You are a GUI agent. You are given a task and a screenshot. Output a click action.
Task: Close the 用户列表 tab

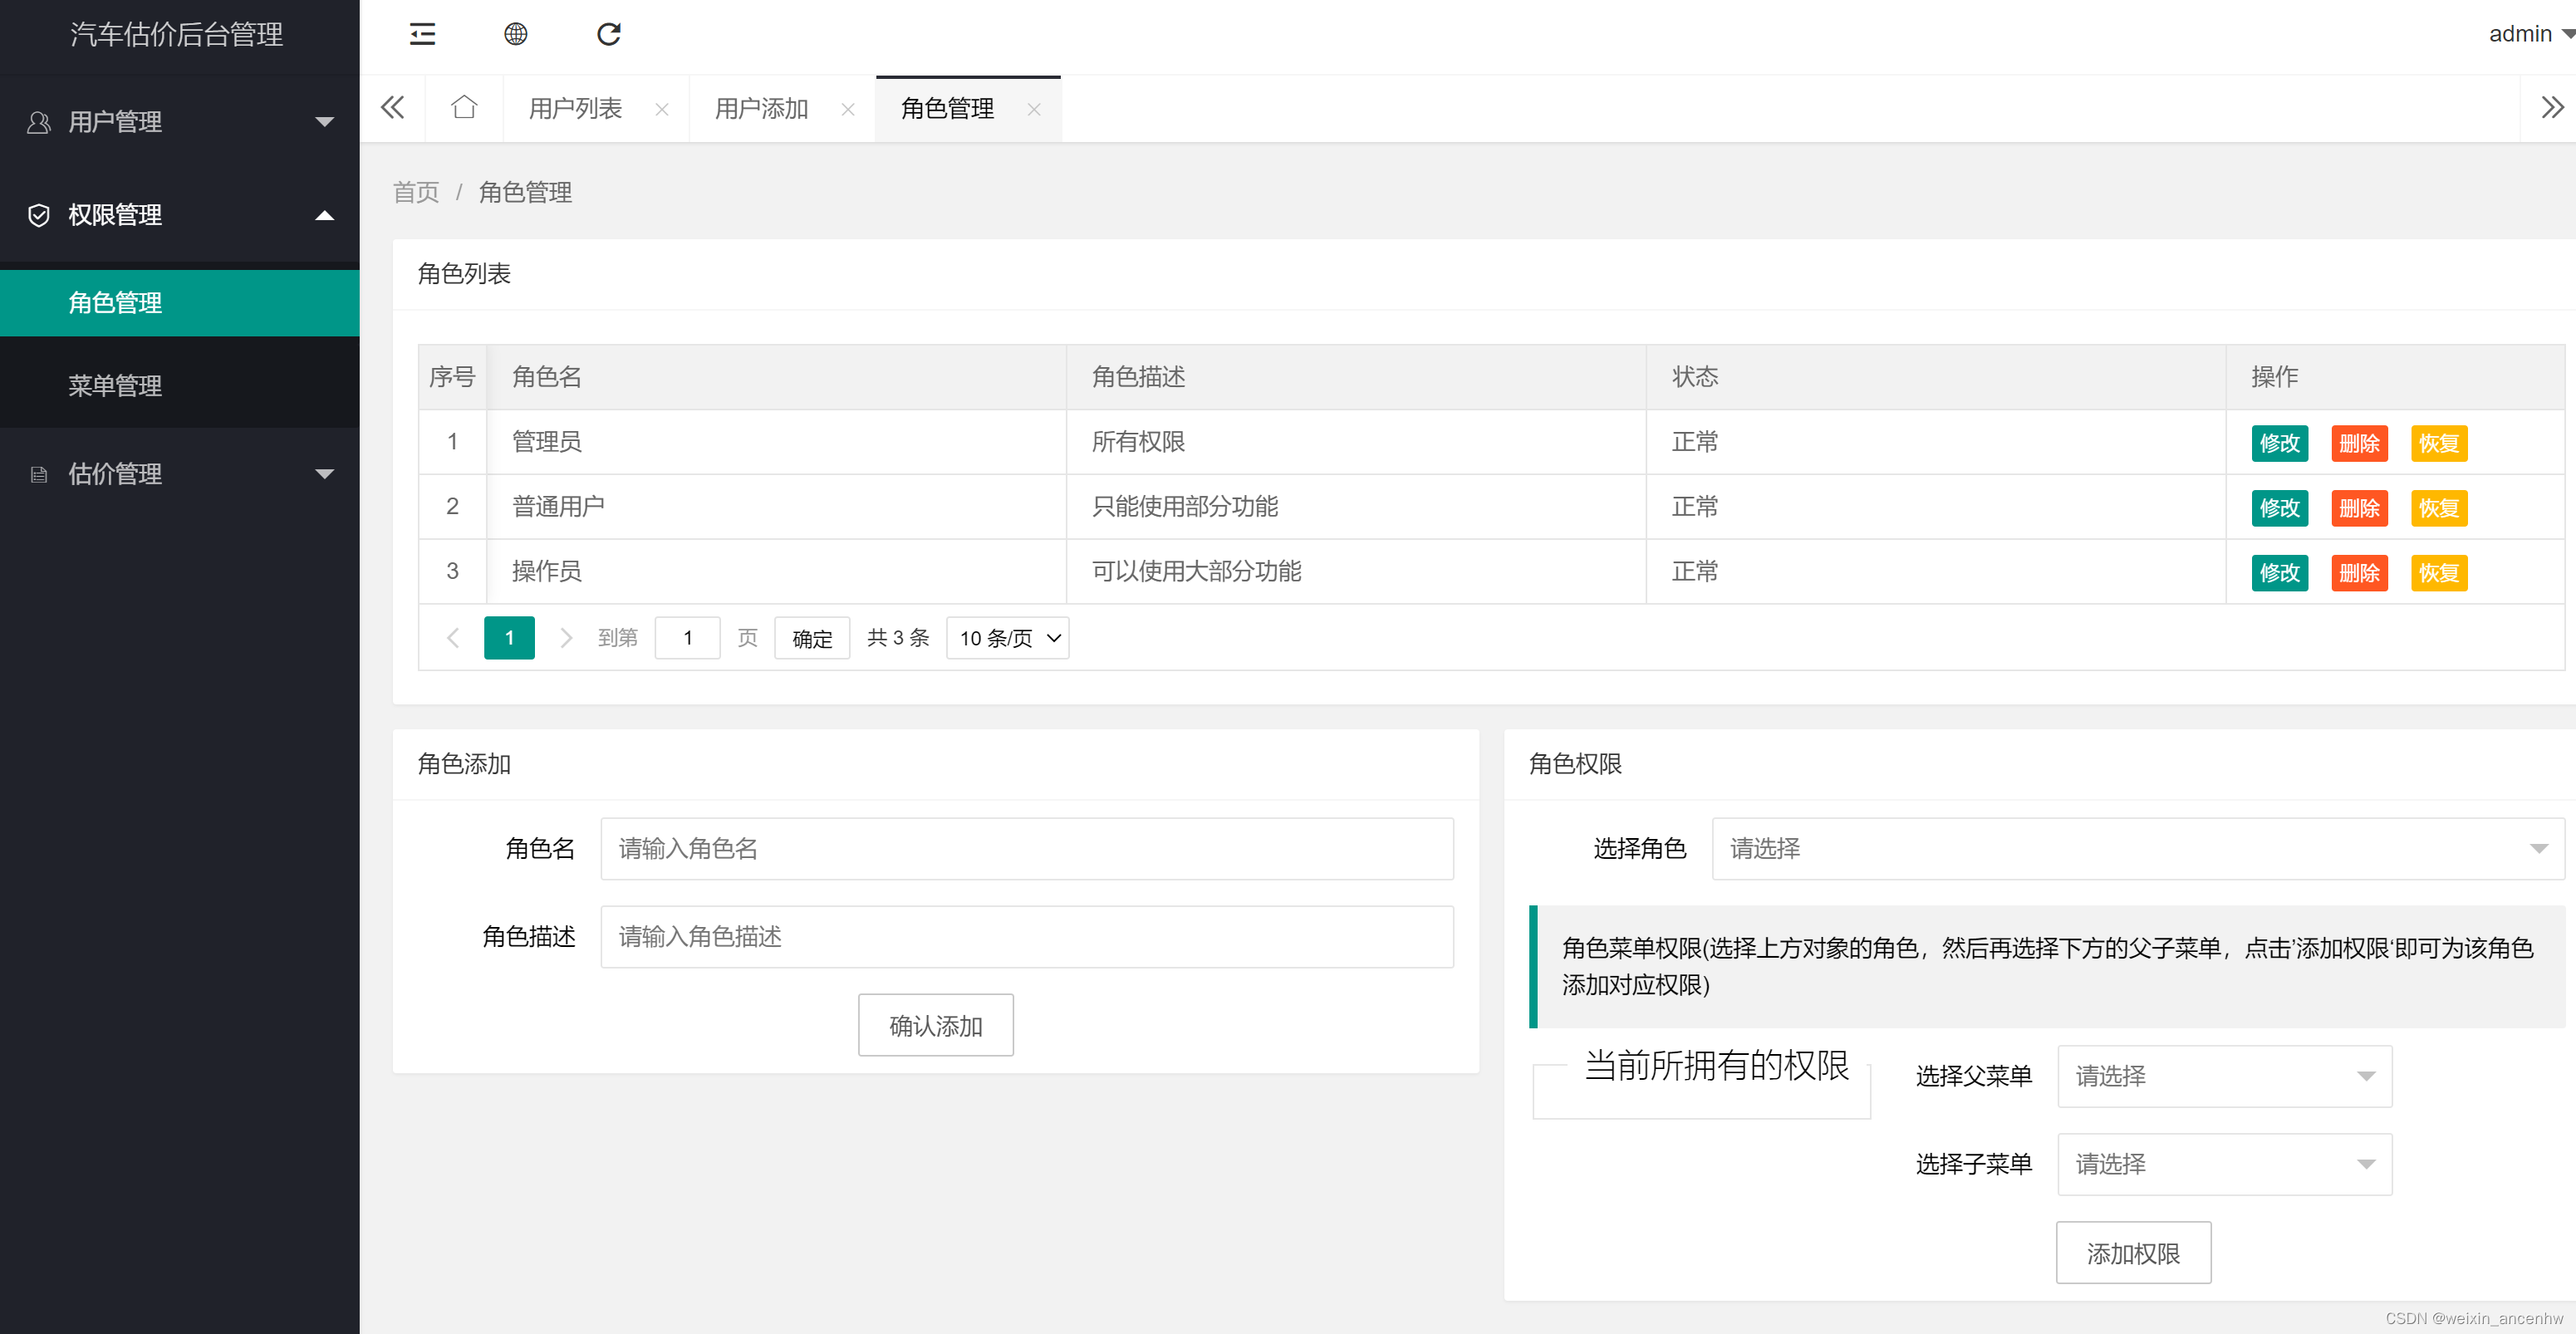pos(661,110)
